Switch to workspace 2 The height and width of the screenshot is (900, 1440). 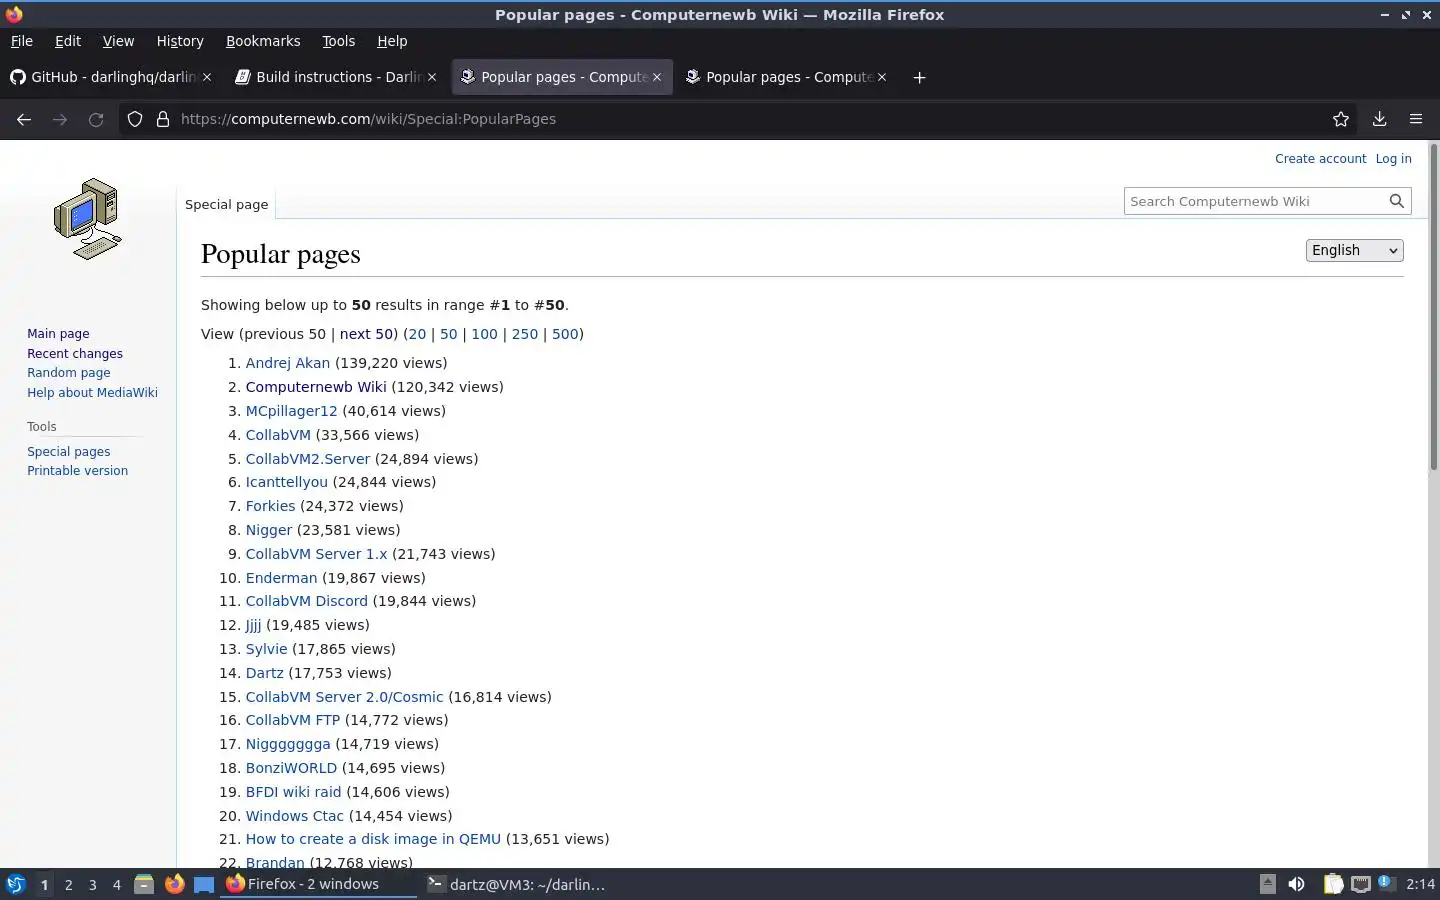[x=68, y=885]
